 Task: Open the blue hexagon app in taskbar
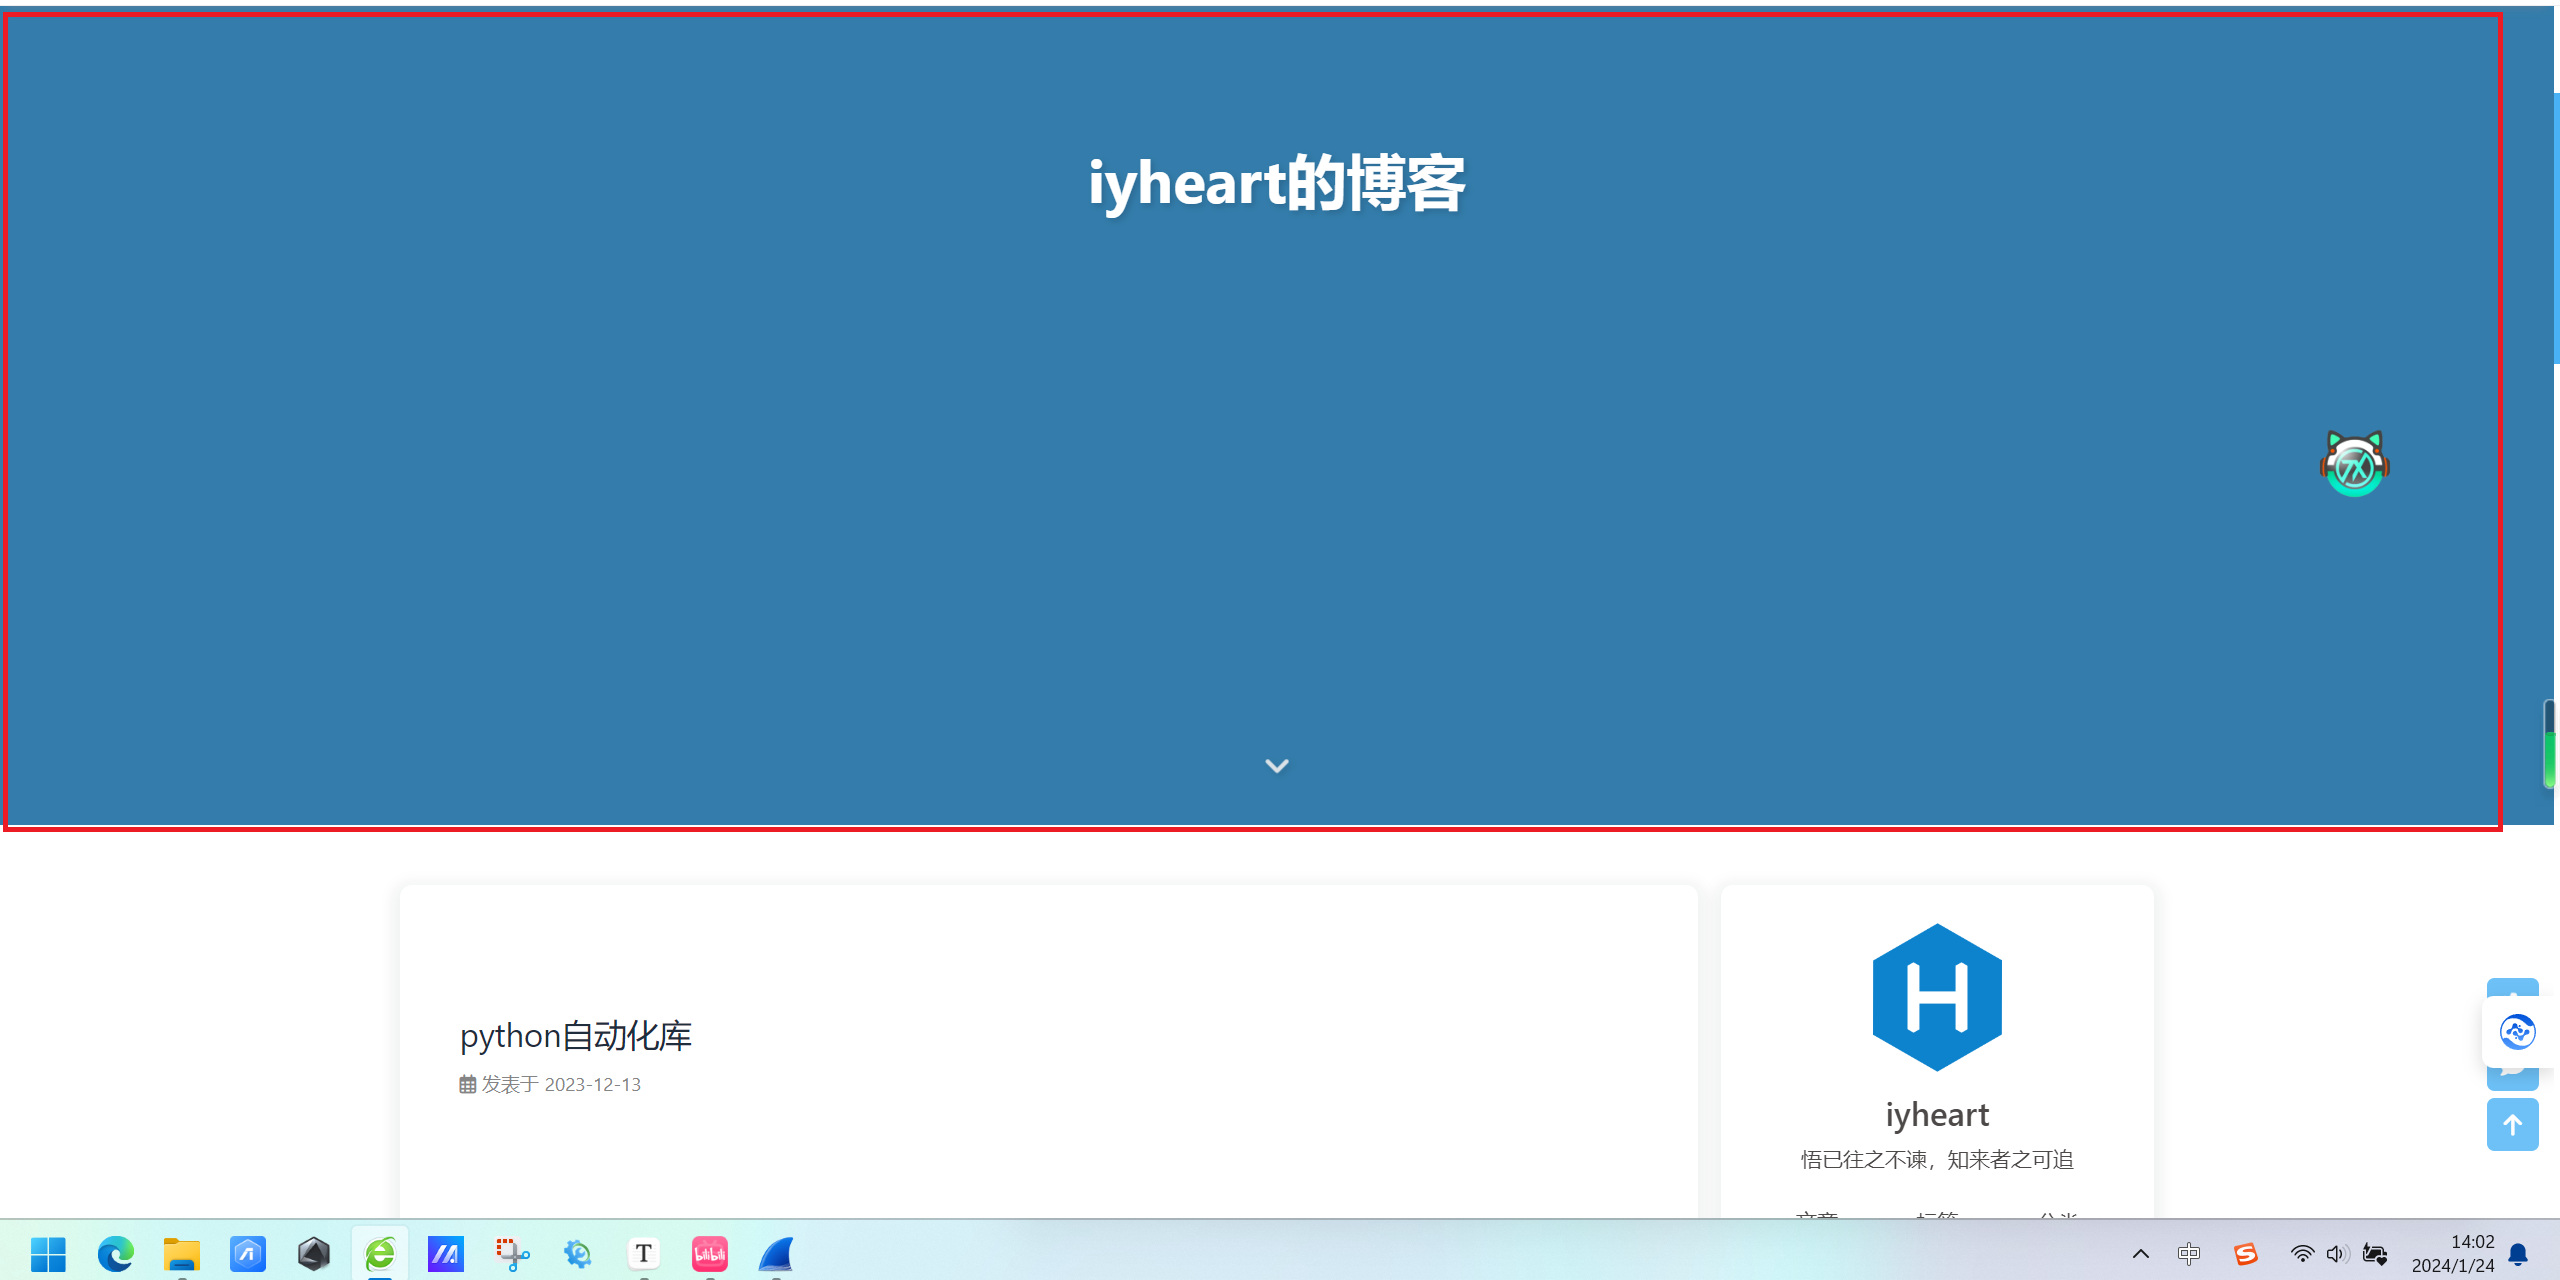coord(248,1253)
